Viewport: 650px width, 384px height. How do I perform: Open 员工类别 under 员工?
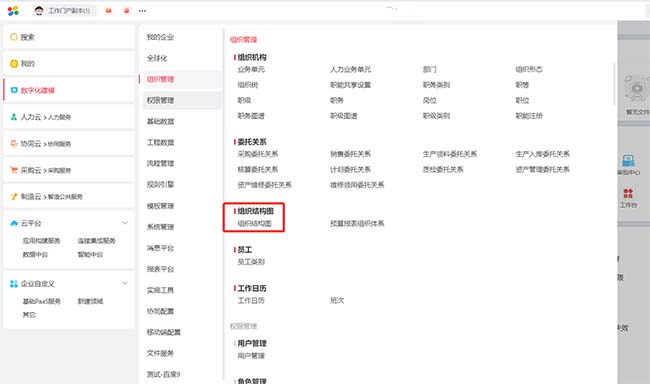pyautogui.click(x=251, y=262)
